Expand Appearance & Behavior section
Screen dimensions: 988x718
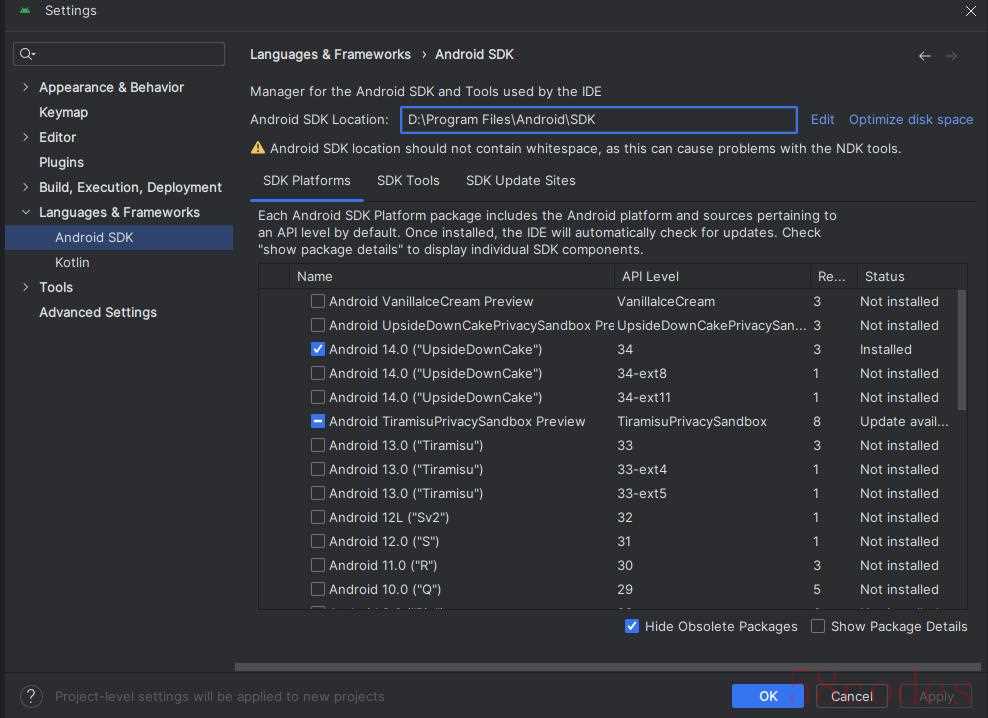[25, 87]
